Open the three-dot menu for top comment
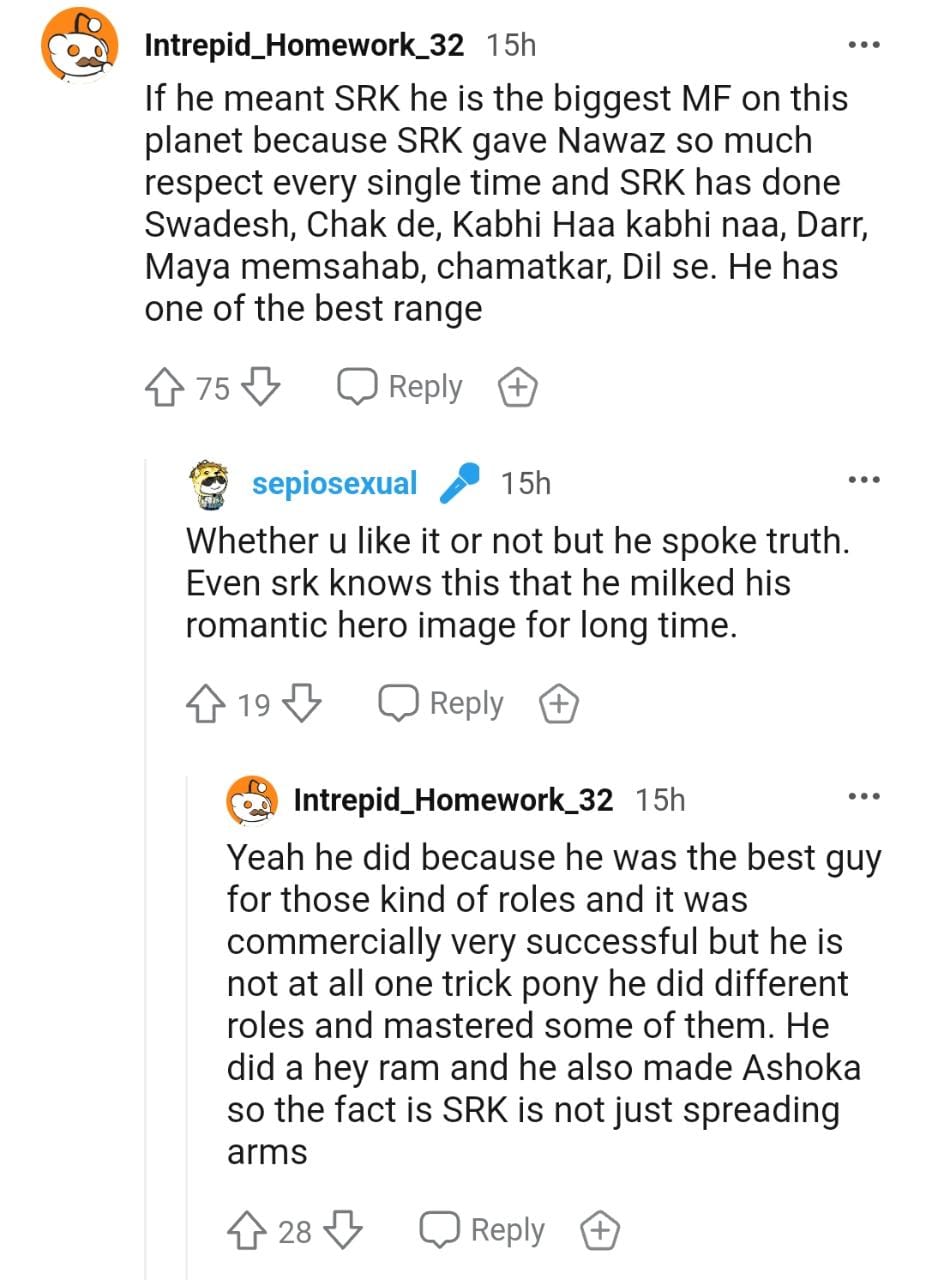The width and height of the screenshot is (926, 1280). [x=863, y=45]
